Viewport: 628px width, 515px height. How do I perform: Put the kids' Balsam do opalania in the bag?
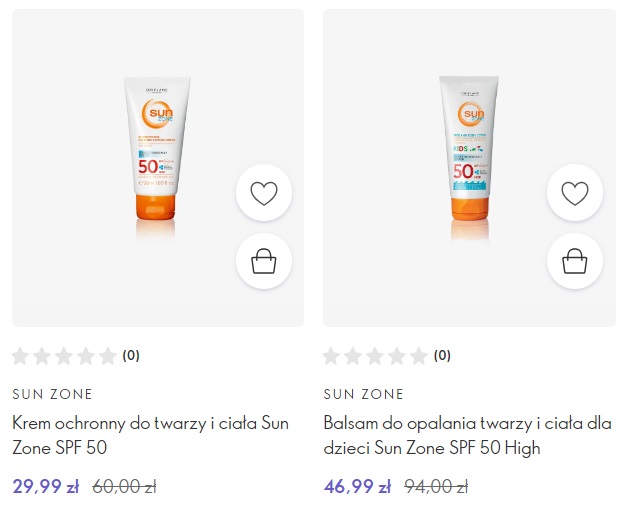(575, 261)
